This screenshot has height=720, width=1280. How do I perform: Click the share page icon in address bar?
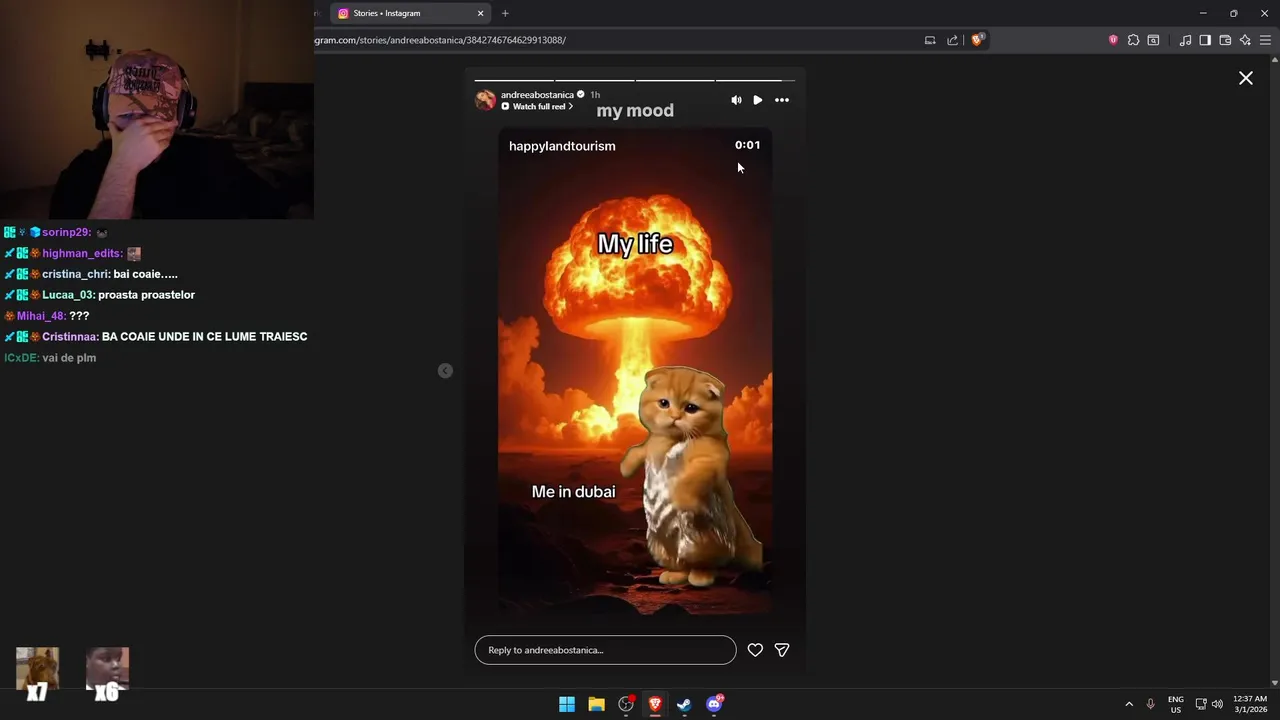click(x=952, y=40)
